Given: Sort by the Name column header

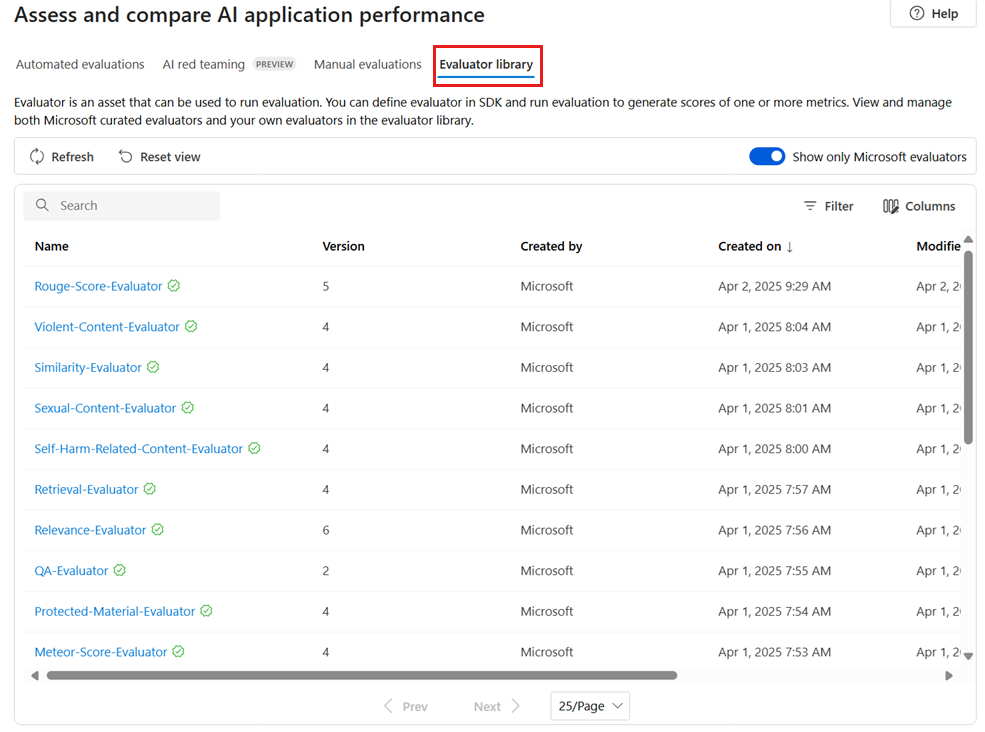Looking at the screenshot, I should (x=52, y=246).
